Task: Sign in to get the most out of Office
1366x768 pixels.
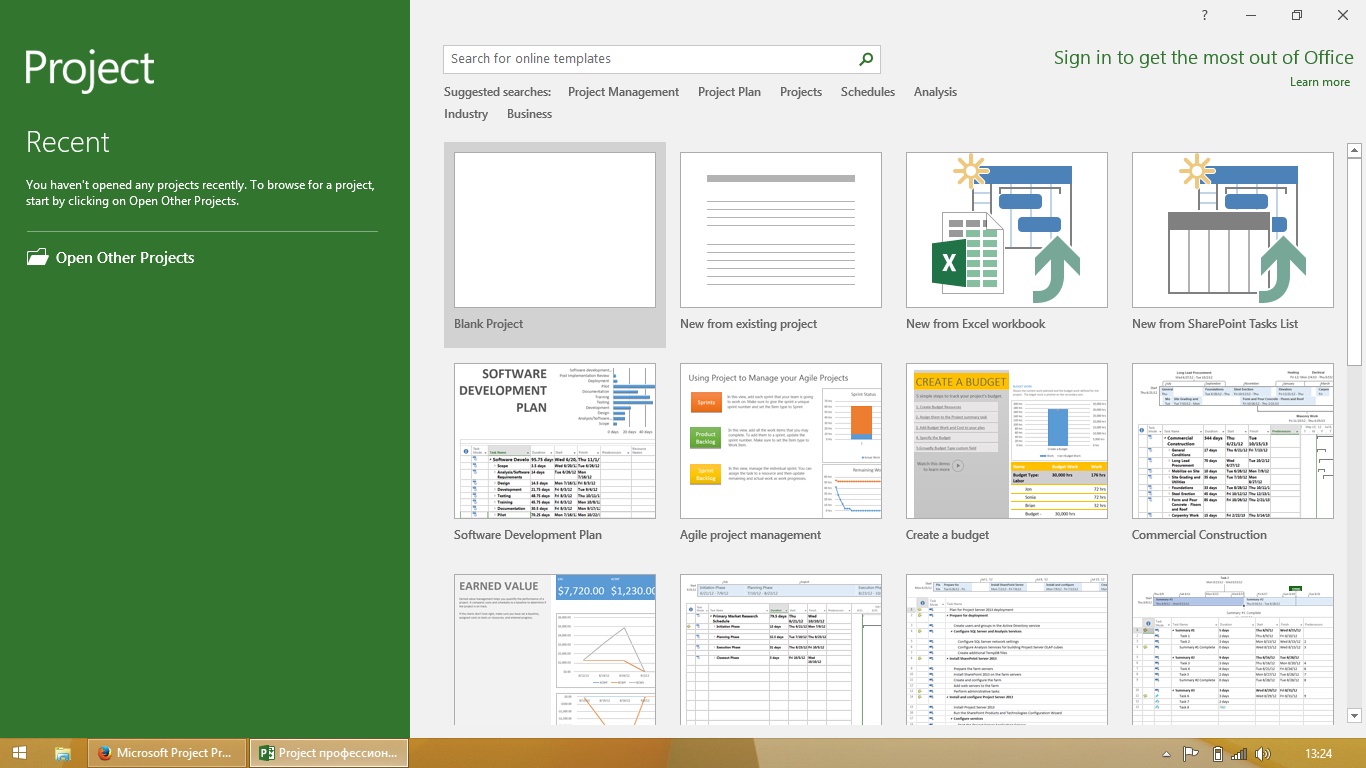Action: pos(1204,57)
